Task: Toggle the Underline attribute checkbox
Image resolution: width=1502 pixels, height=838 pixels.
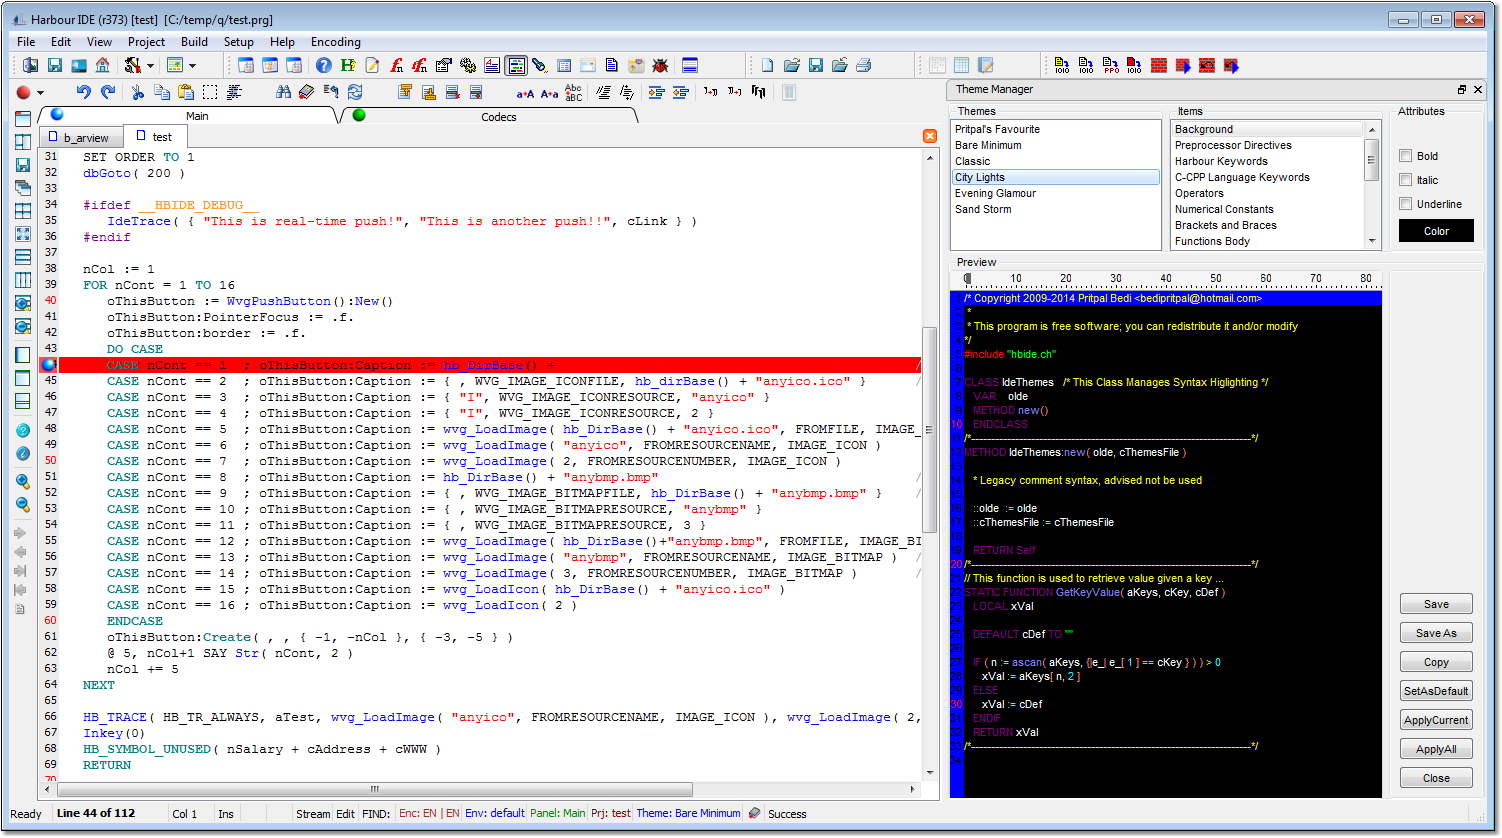Action: (x=1407, y=203)
